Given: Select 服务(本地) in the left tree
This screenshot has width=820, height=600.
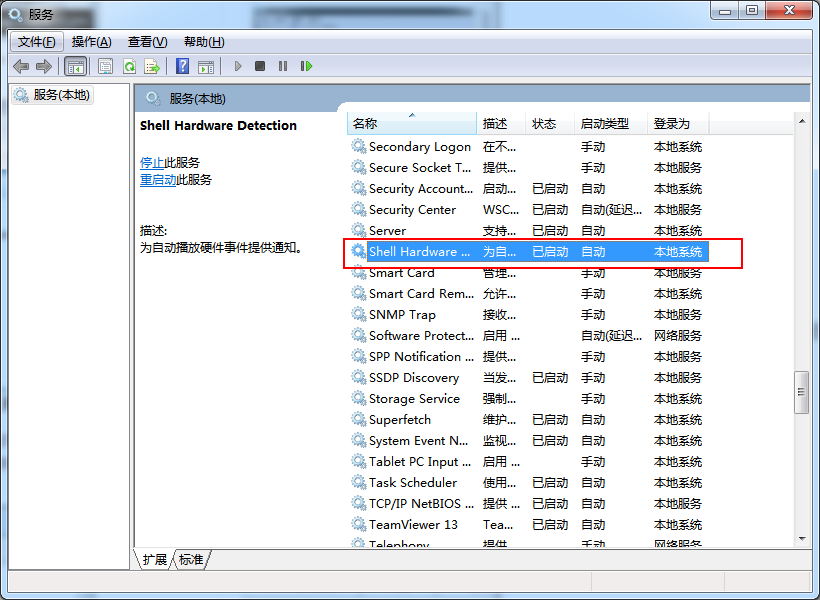Looking at the screenshot, I should click(x=61, y=95).
